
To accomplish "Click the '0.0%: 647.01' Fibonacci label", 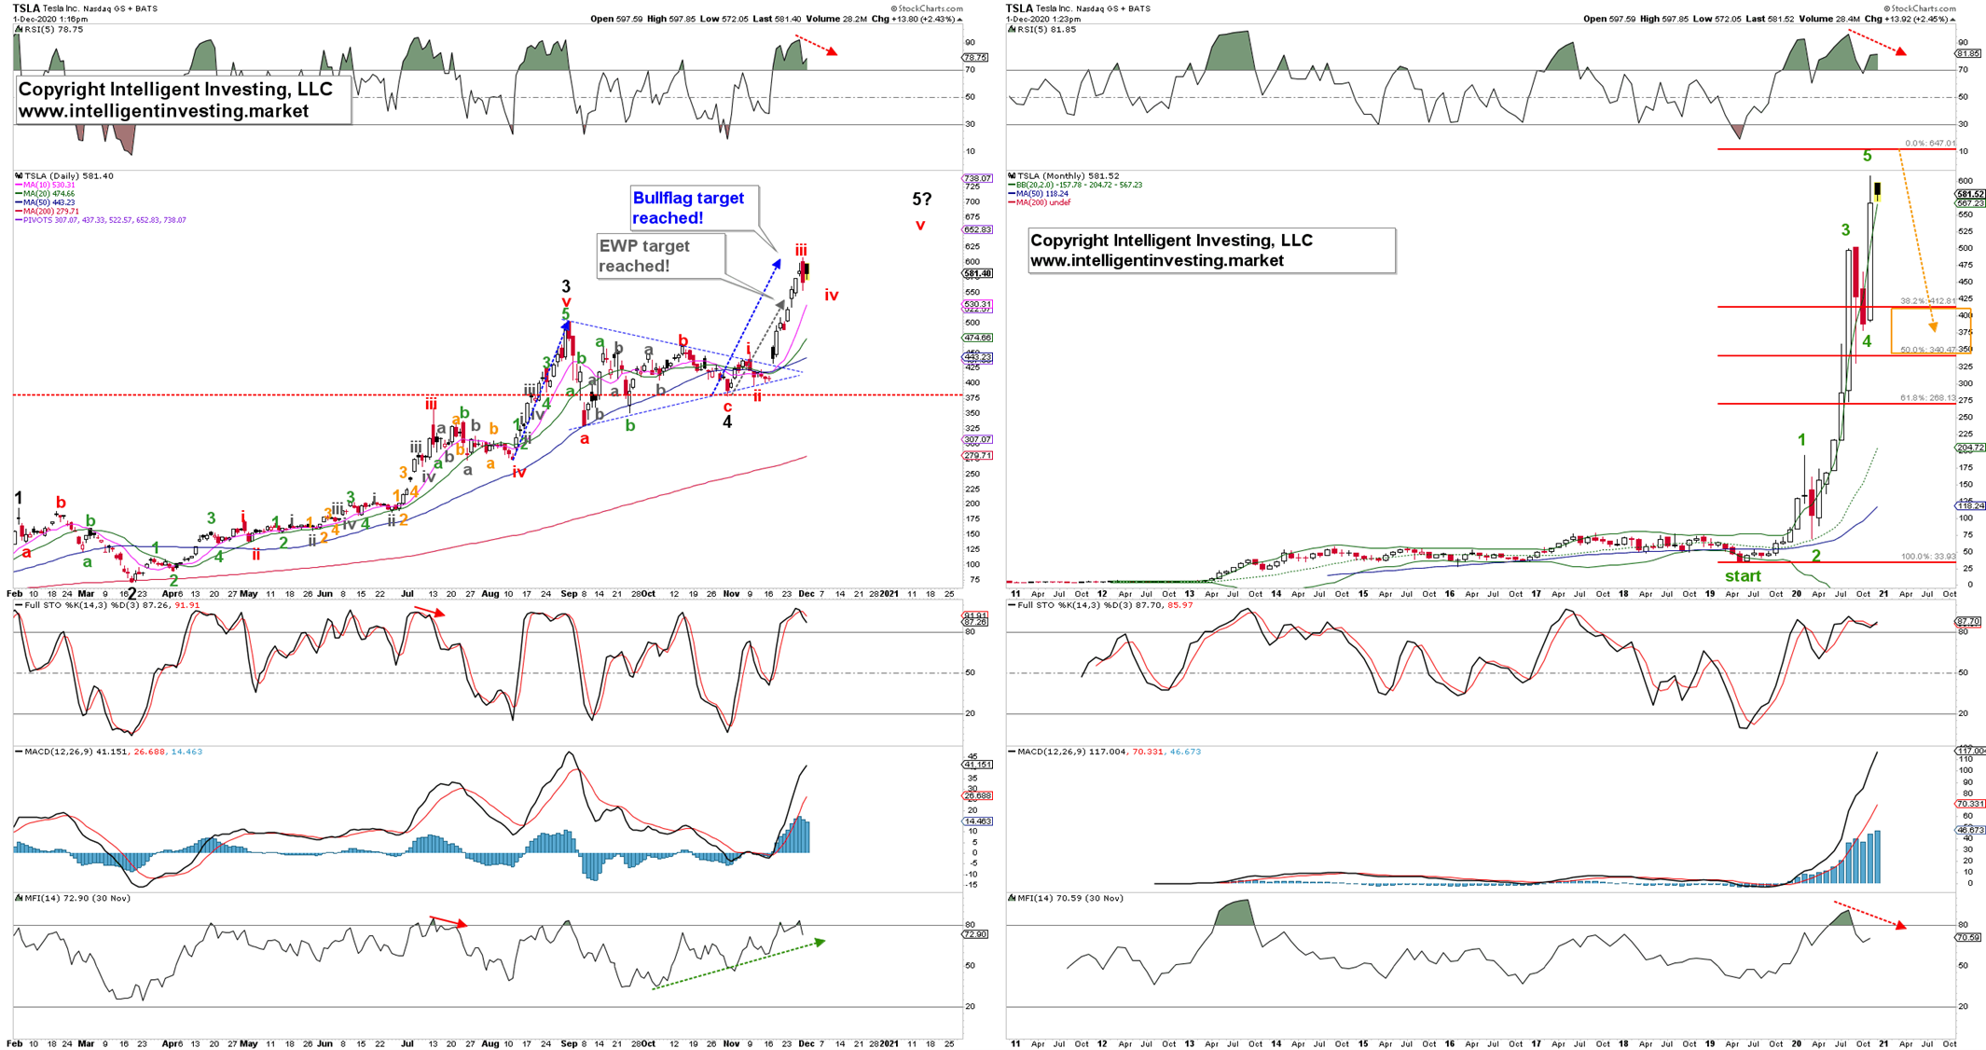I will pos(1930,144).
